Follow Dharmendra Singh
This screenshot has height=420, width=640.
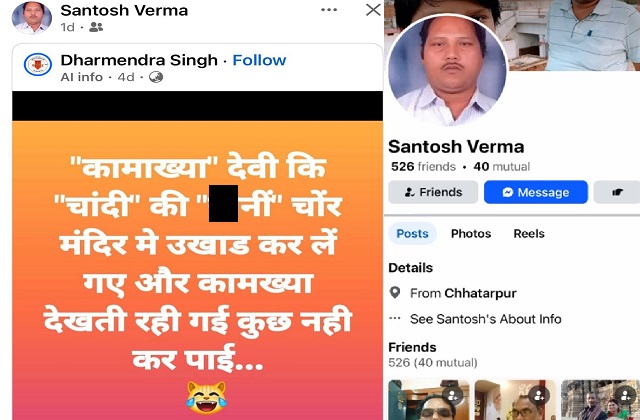click(259, 60)
